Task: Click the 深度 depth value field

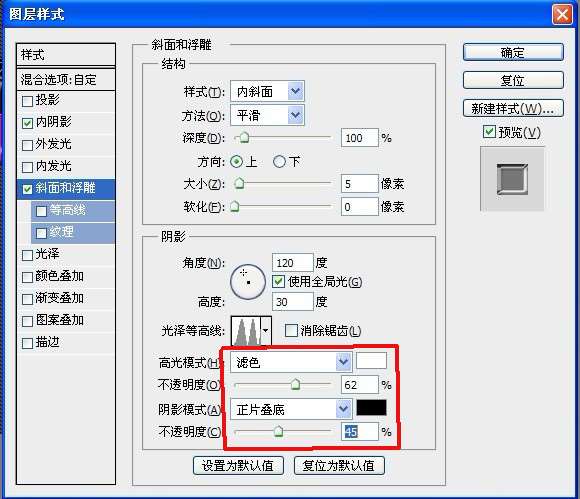Action: [x=360, y=138]
